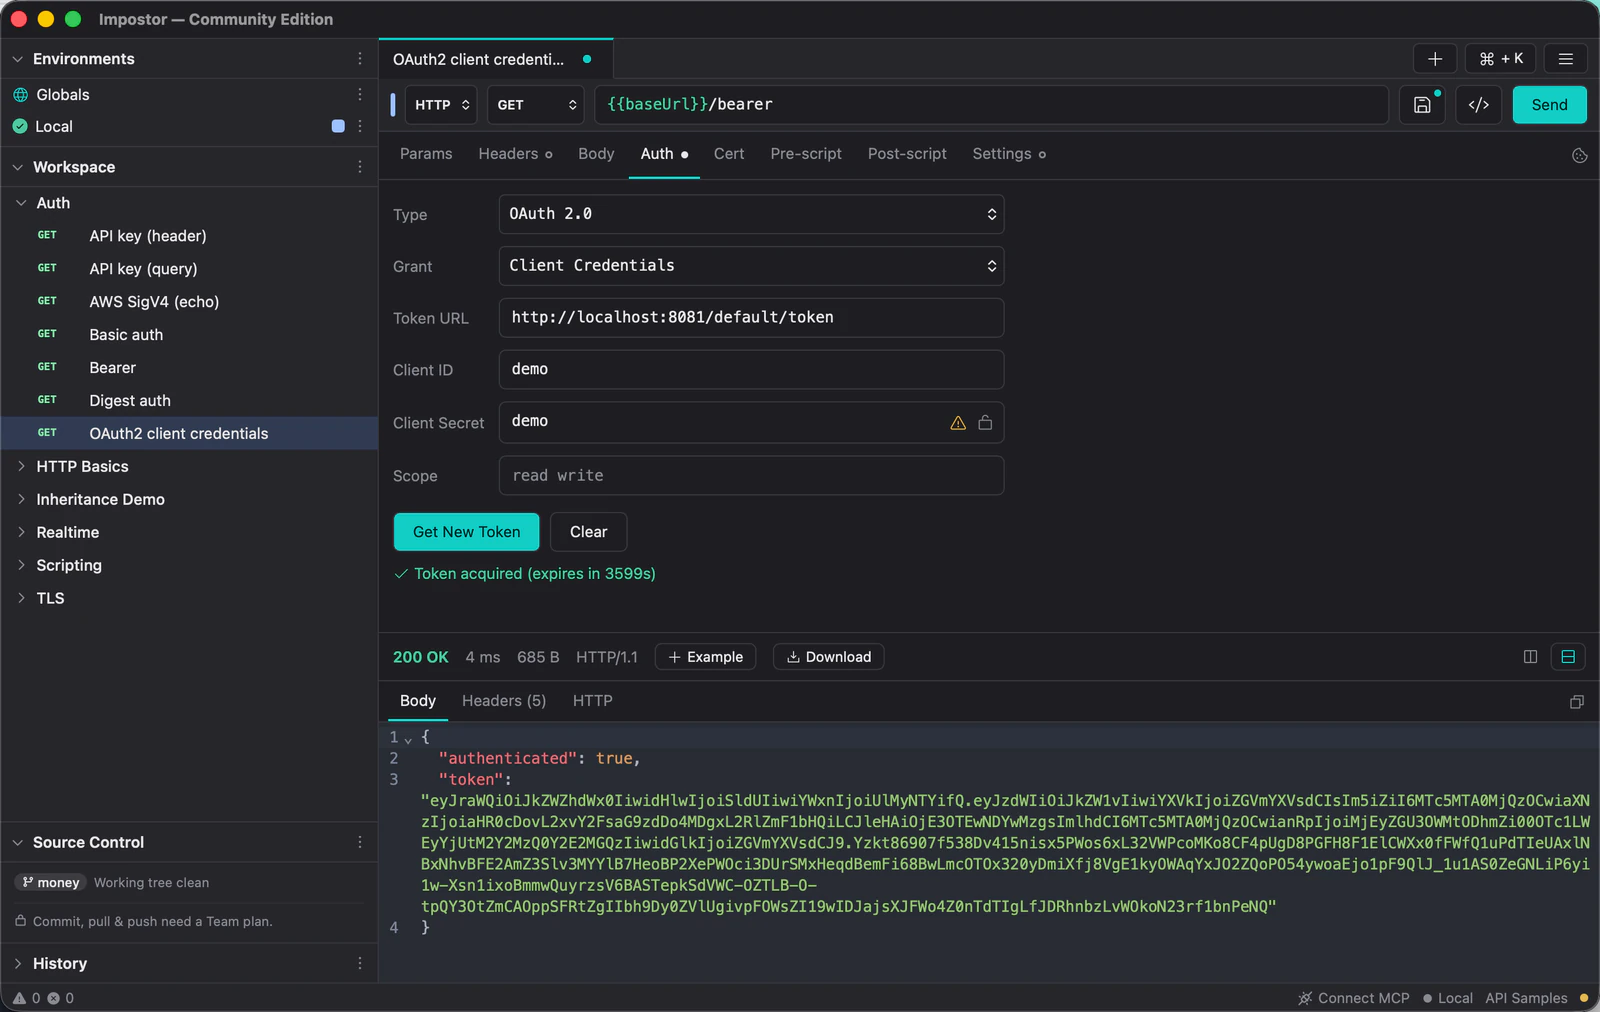Viewport: 1600px width, 1012px height.
Task: Fold the JSON body at line 1
Action: [408, 739]
